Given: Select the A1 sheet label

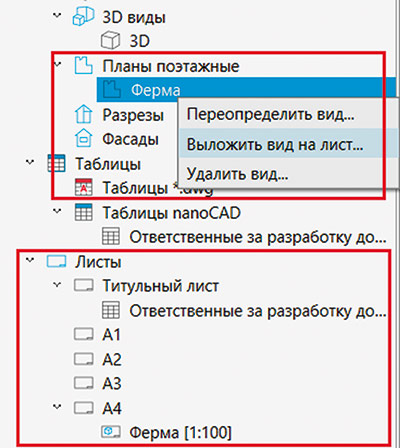Looking at the screenshot, I should tap(111, 335).
